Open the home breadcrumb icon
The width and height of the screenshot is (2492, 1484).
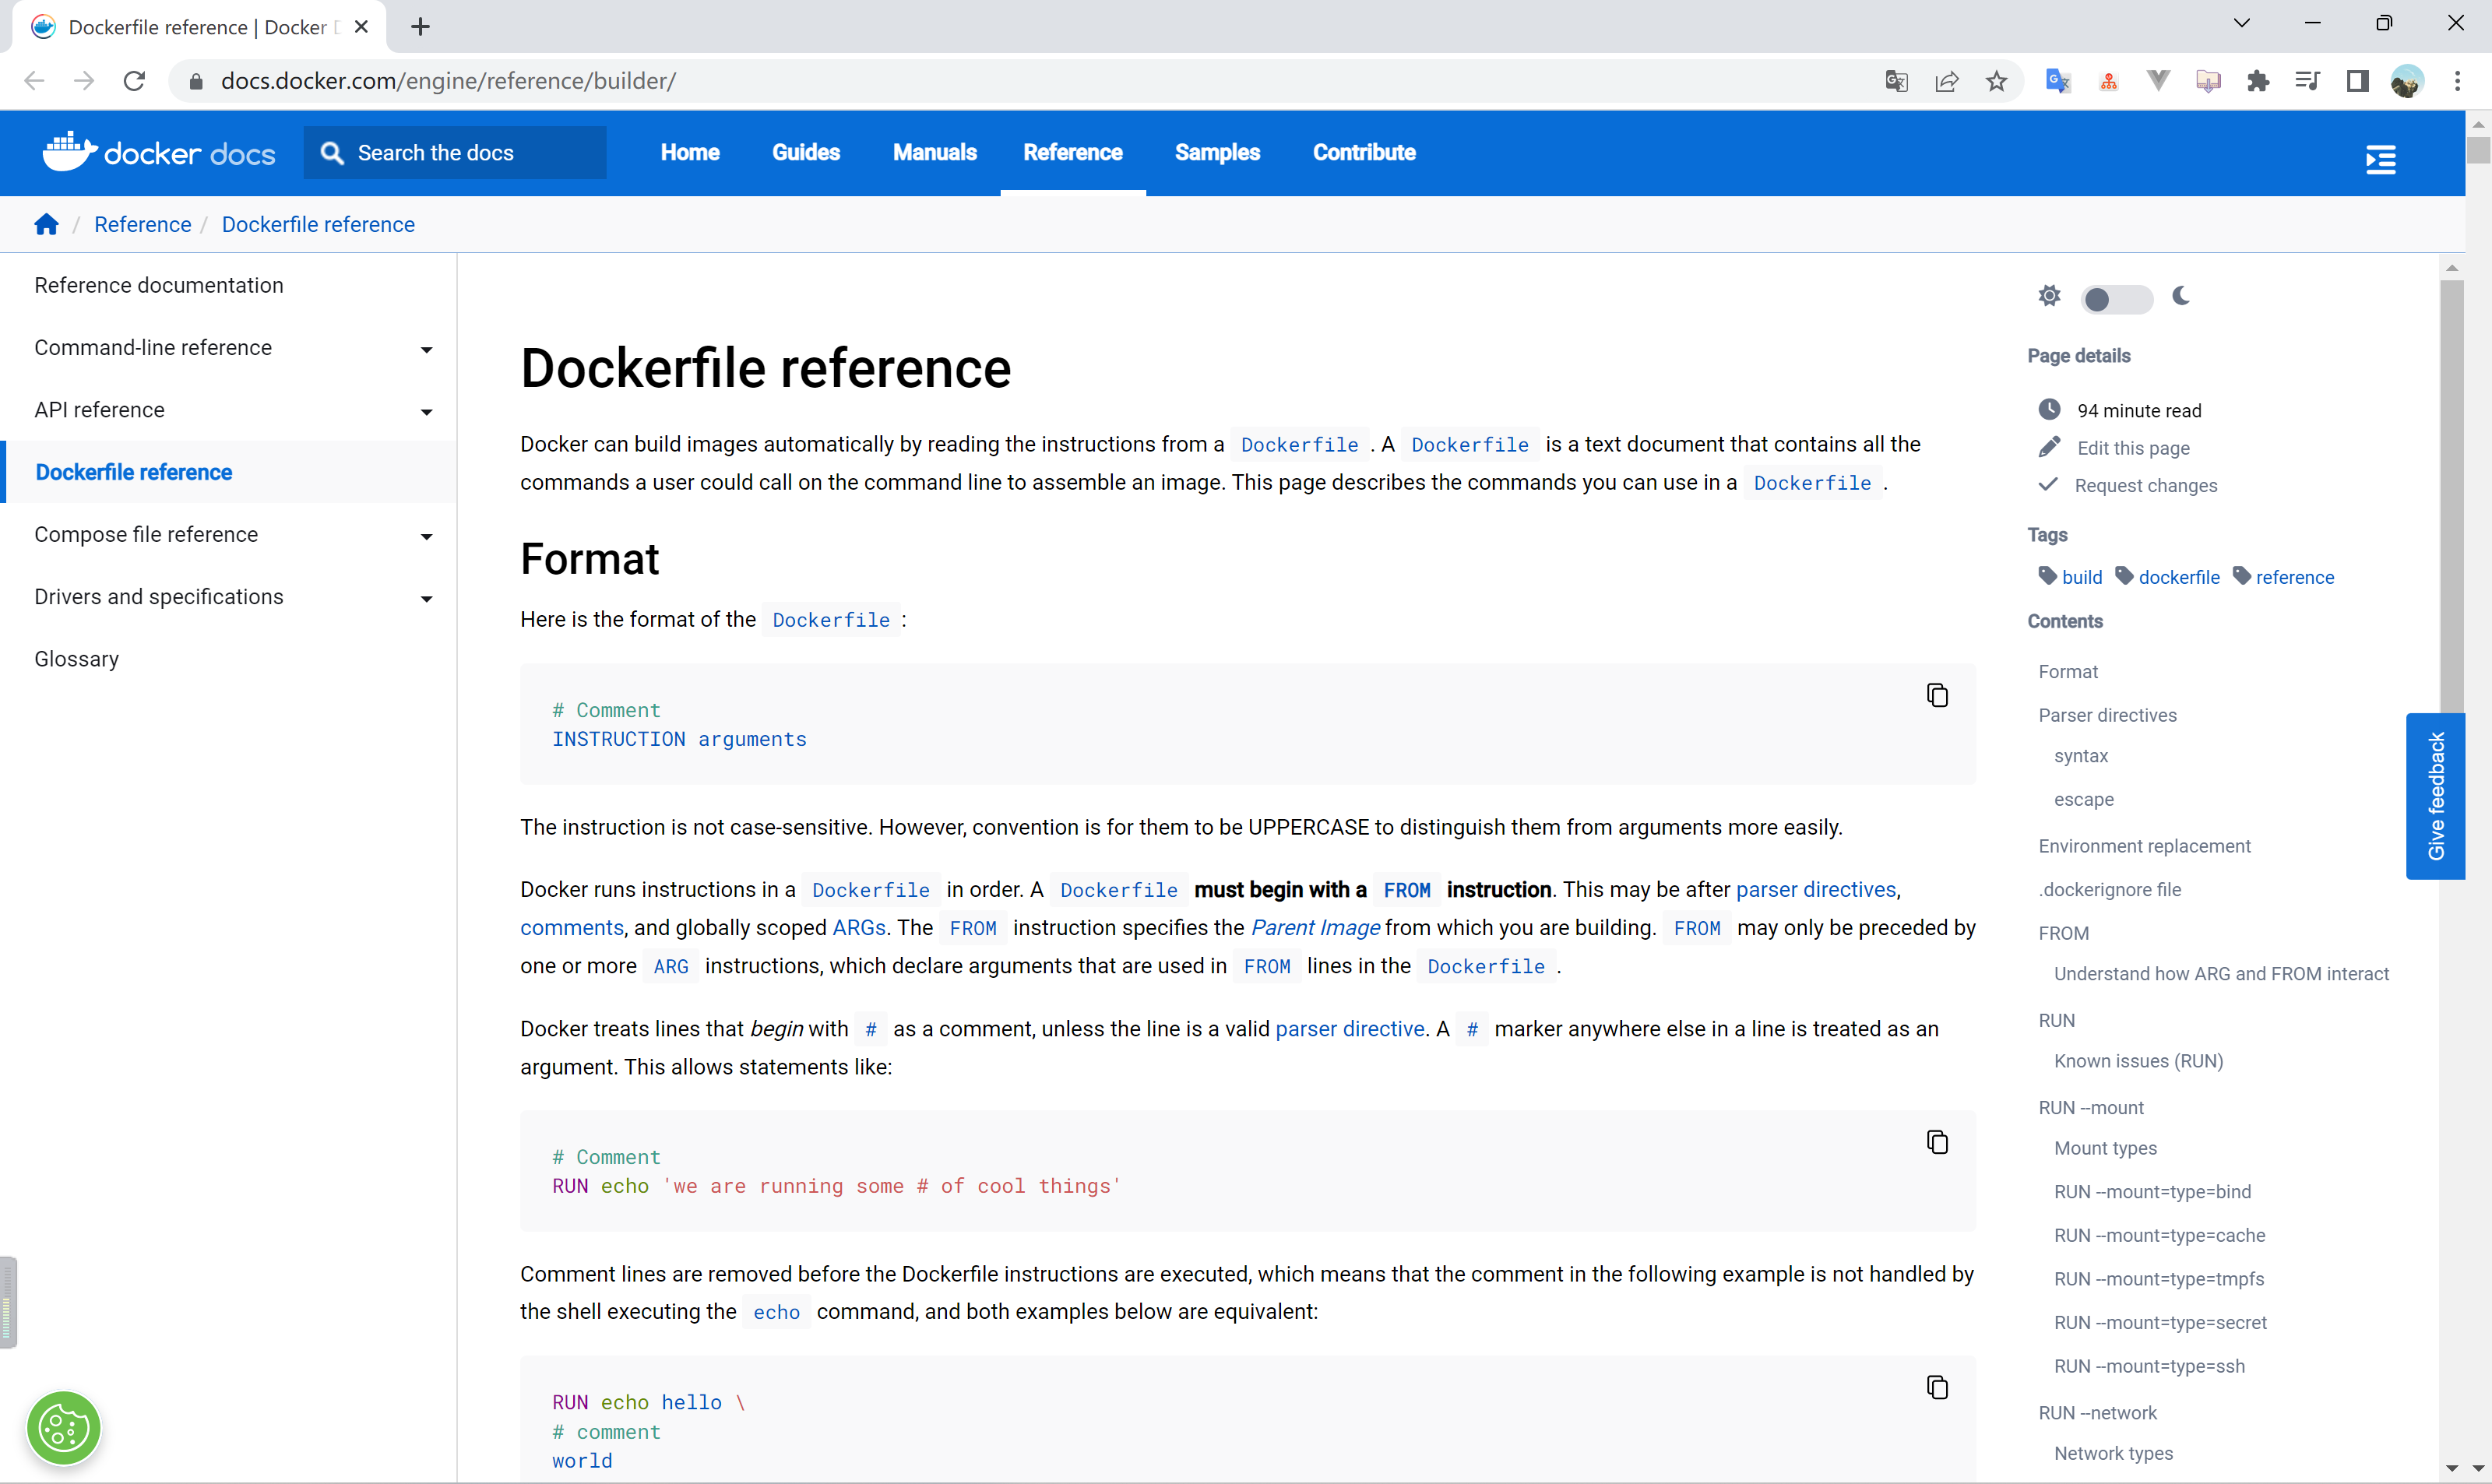tap(46, 224)
